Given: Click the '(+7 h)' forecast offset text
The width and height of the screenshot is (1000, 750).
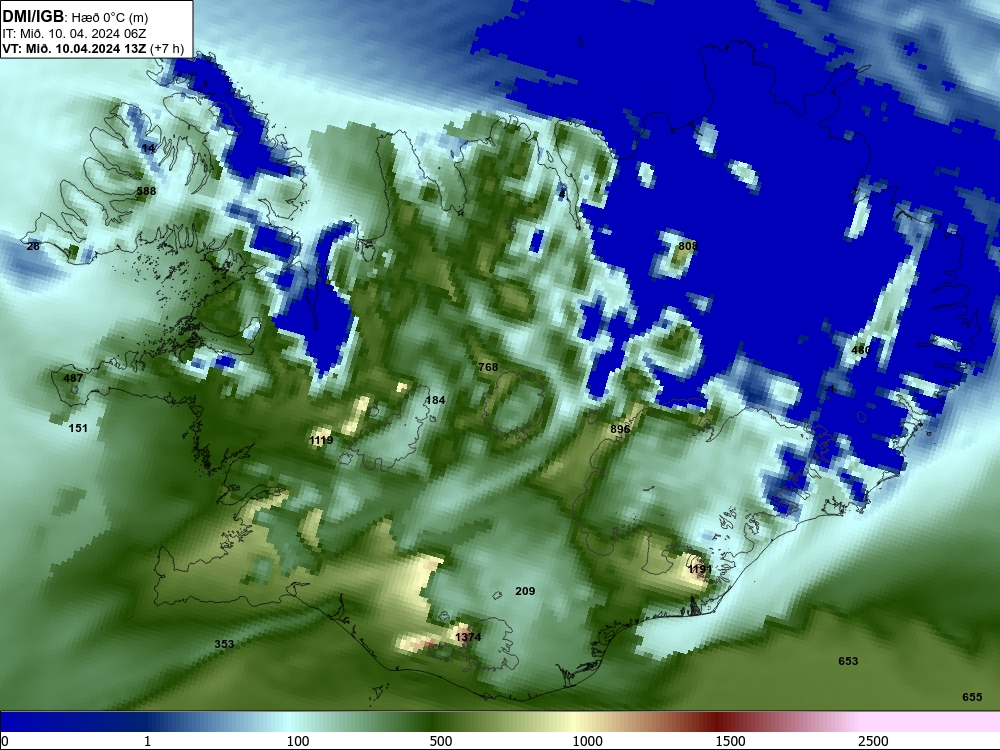Looking at the screenshot, I should (167, 48).
